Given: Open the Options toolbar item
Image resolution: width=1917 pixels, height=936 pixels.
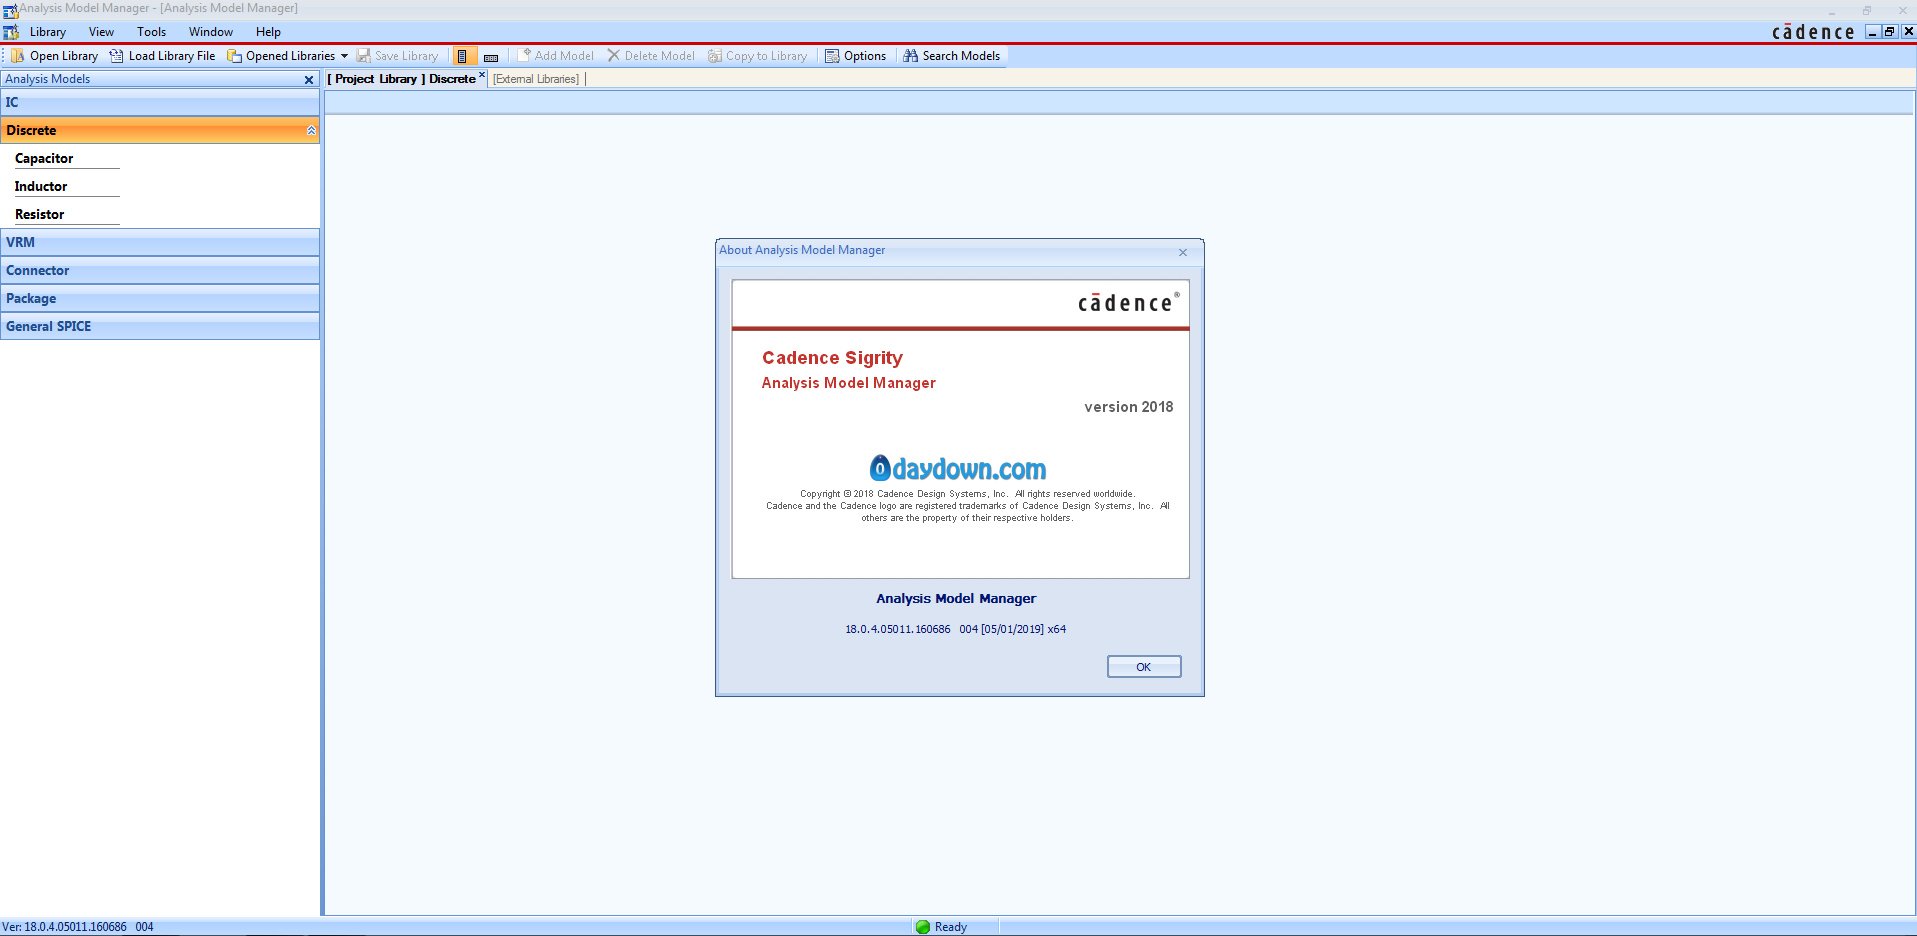Looking at the screenshot, I should 855,56.
